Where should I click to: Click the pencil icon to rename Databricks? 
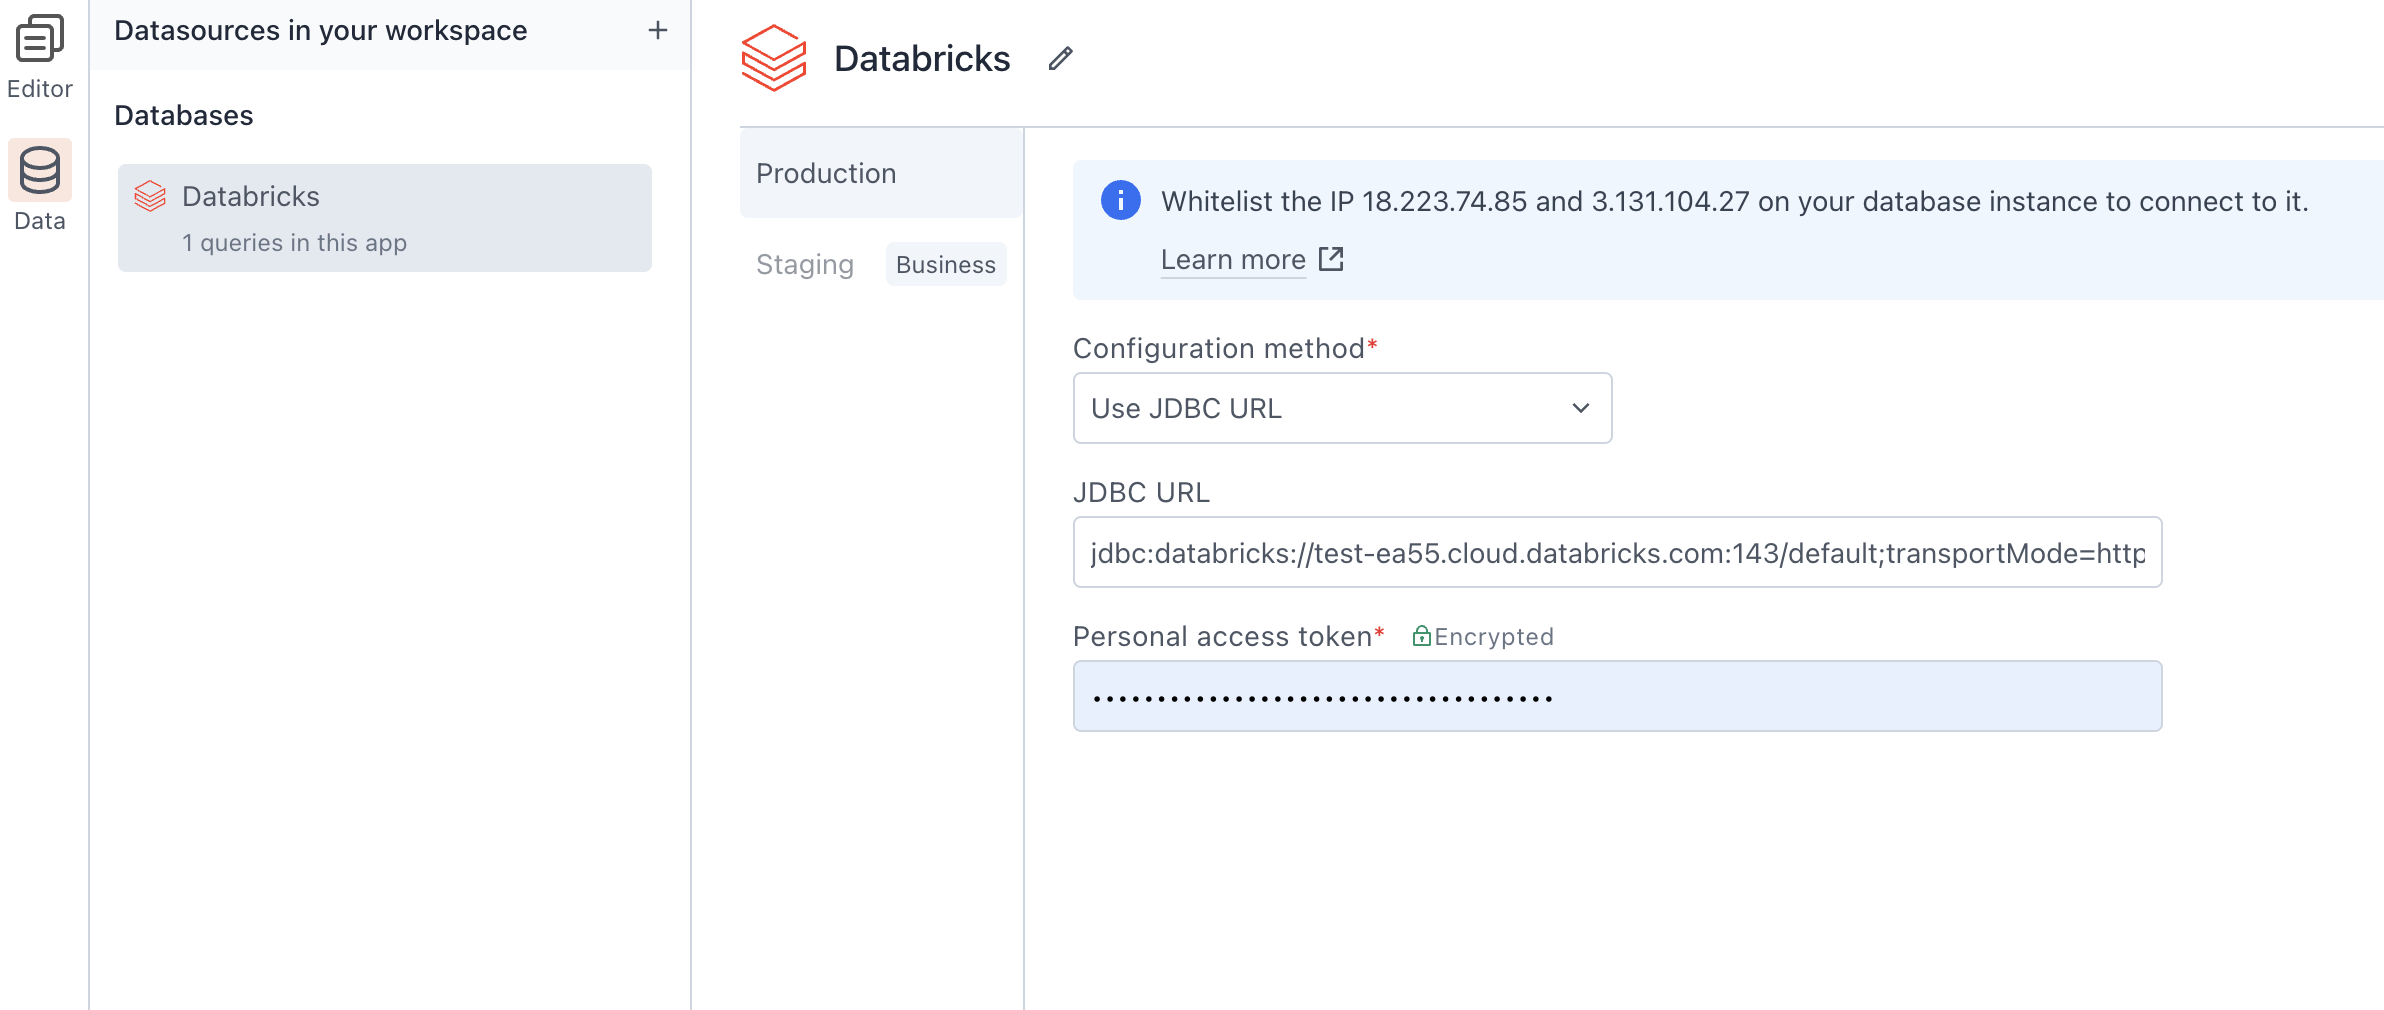(x=1060, y=59)
